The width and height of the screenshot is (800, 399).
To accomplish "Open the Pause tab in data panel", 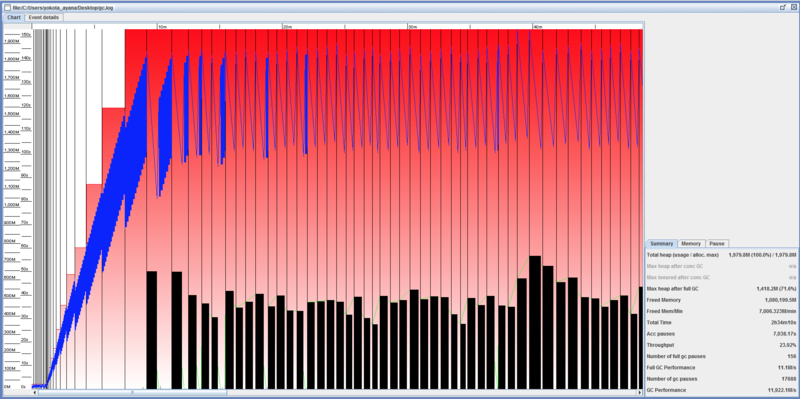I will pos(717,243).
